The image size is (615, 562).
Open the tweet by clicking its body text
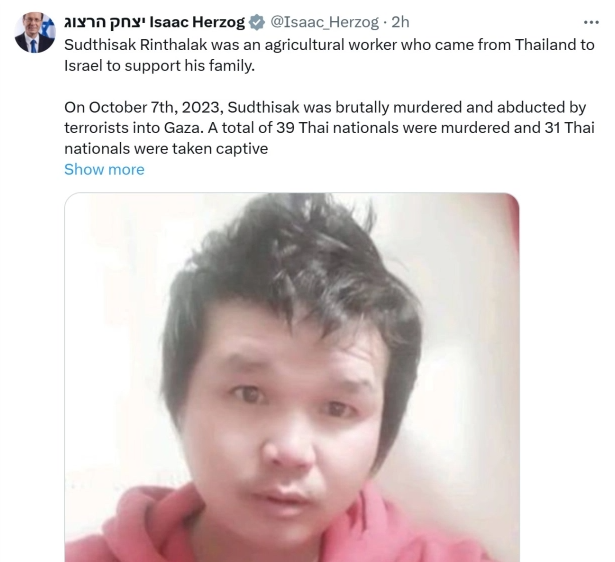(329, 96)
